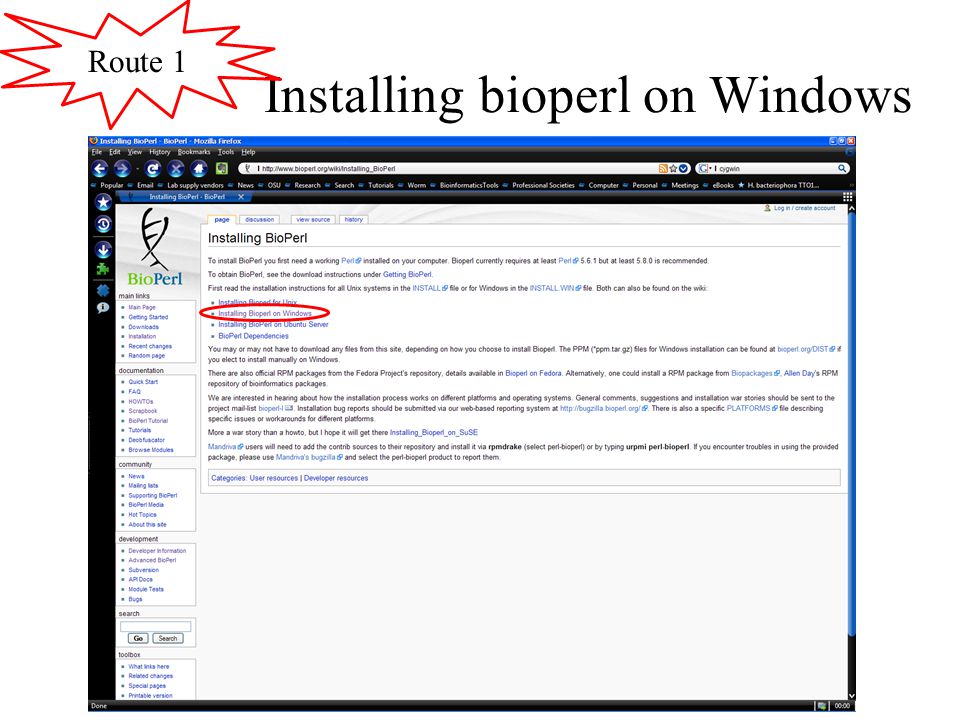Click the search magnifier icon in search box
Screen dimensions: 960x720
(x=842, y=168)
